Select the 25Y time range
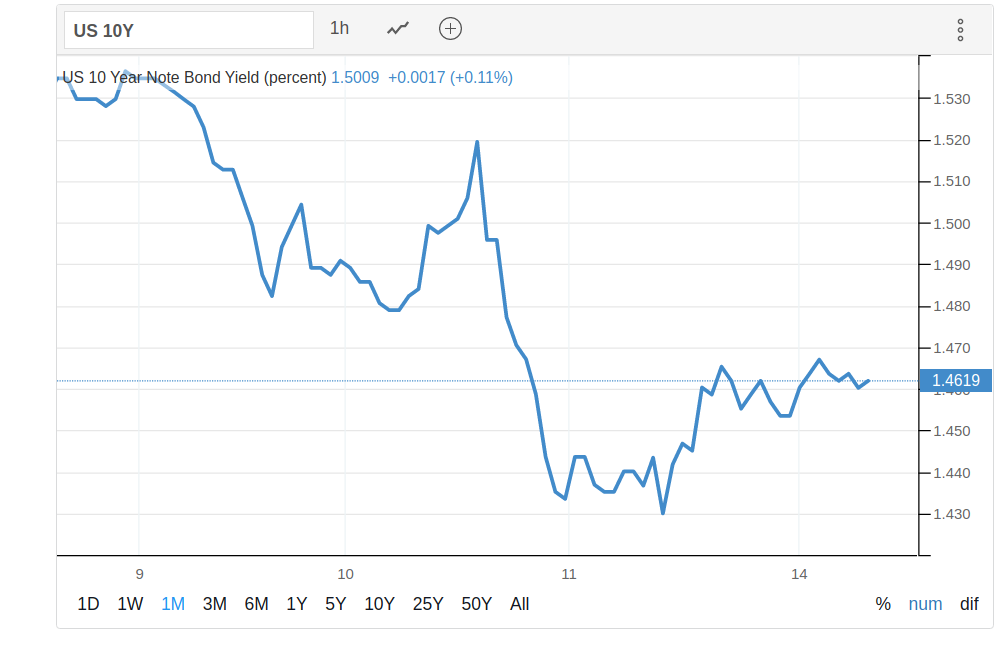 428,604
